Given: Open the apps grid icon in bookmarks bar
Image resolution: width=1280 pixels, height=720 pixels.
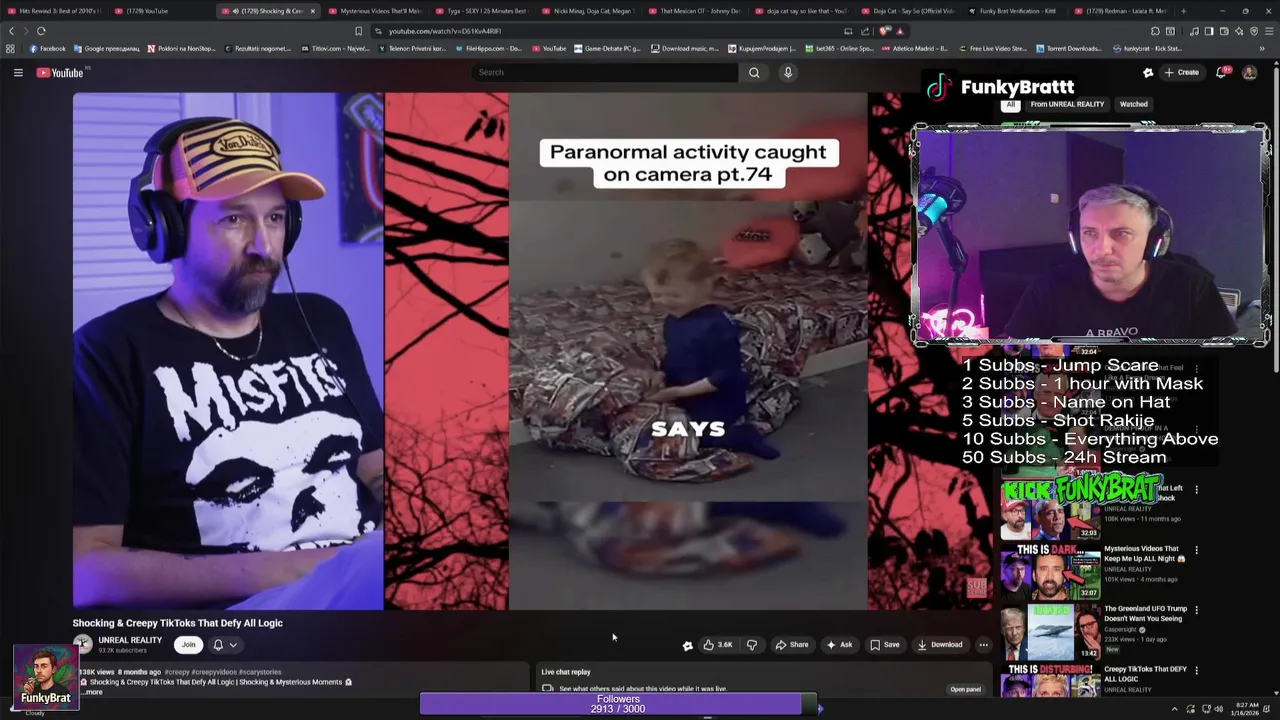Looking at the screenshot, I should [10, 48].
